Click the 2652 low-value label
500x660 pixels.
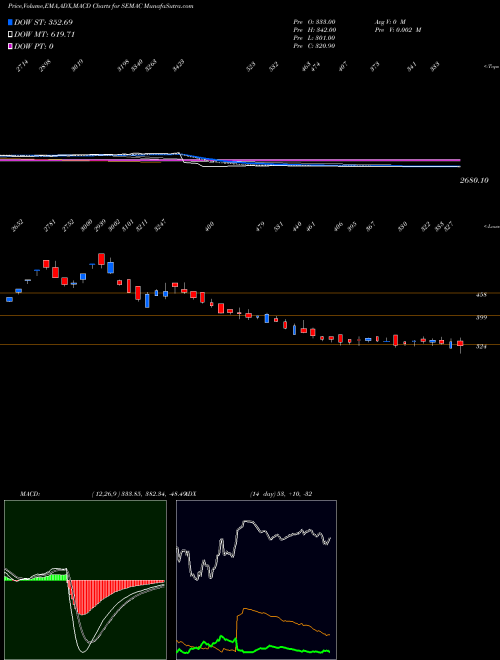pyautogui.click(x=17, y=227)
